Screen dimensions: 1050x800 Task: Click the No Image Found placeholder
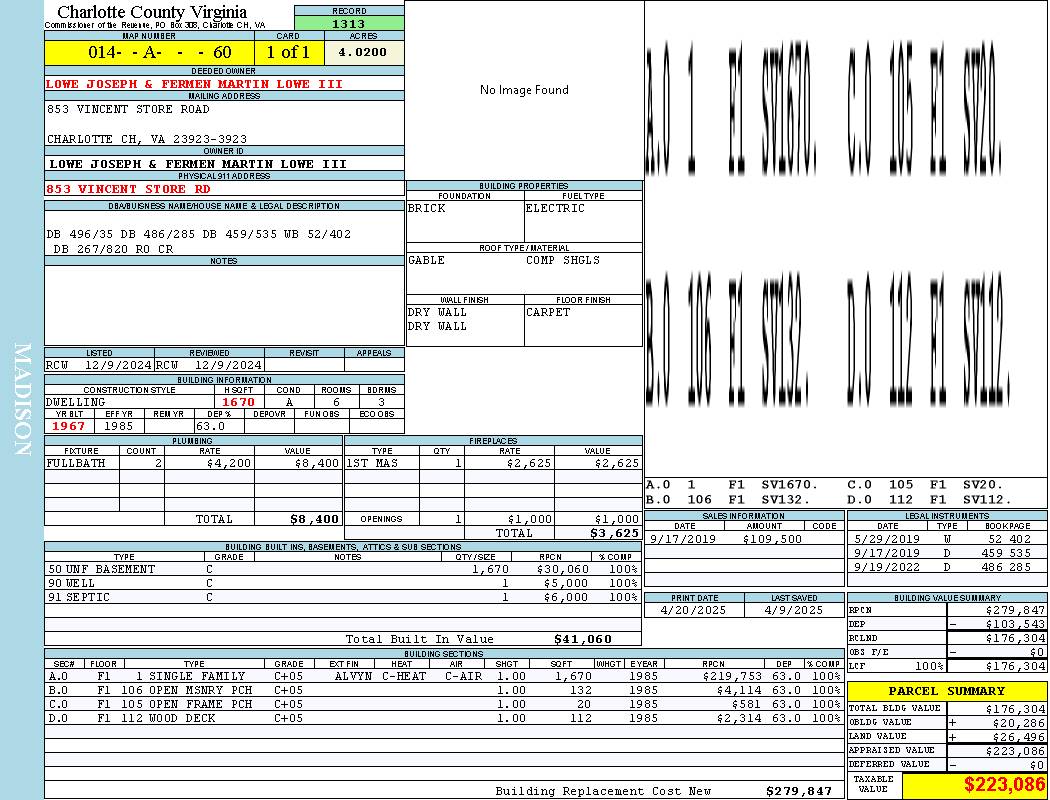coord(524,90)
